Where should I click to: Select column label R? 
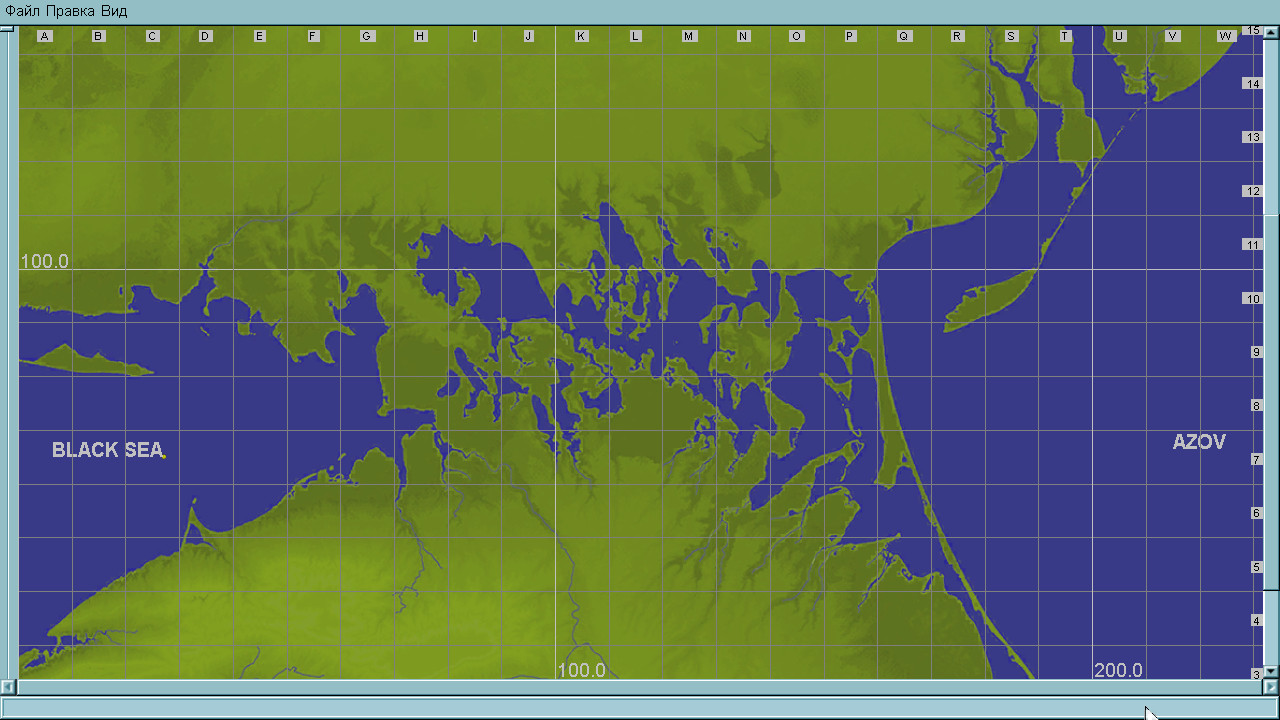(x=957, y=36)
